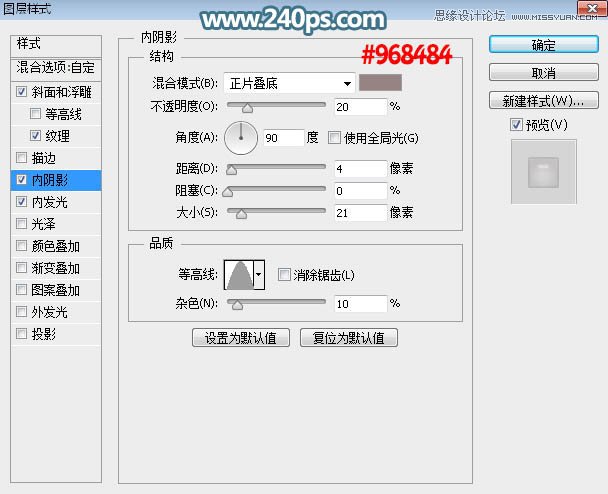Enable the 渐变叠加 checkbox

(x=21, y=268)
